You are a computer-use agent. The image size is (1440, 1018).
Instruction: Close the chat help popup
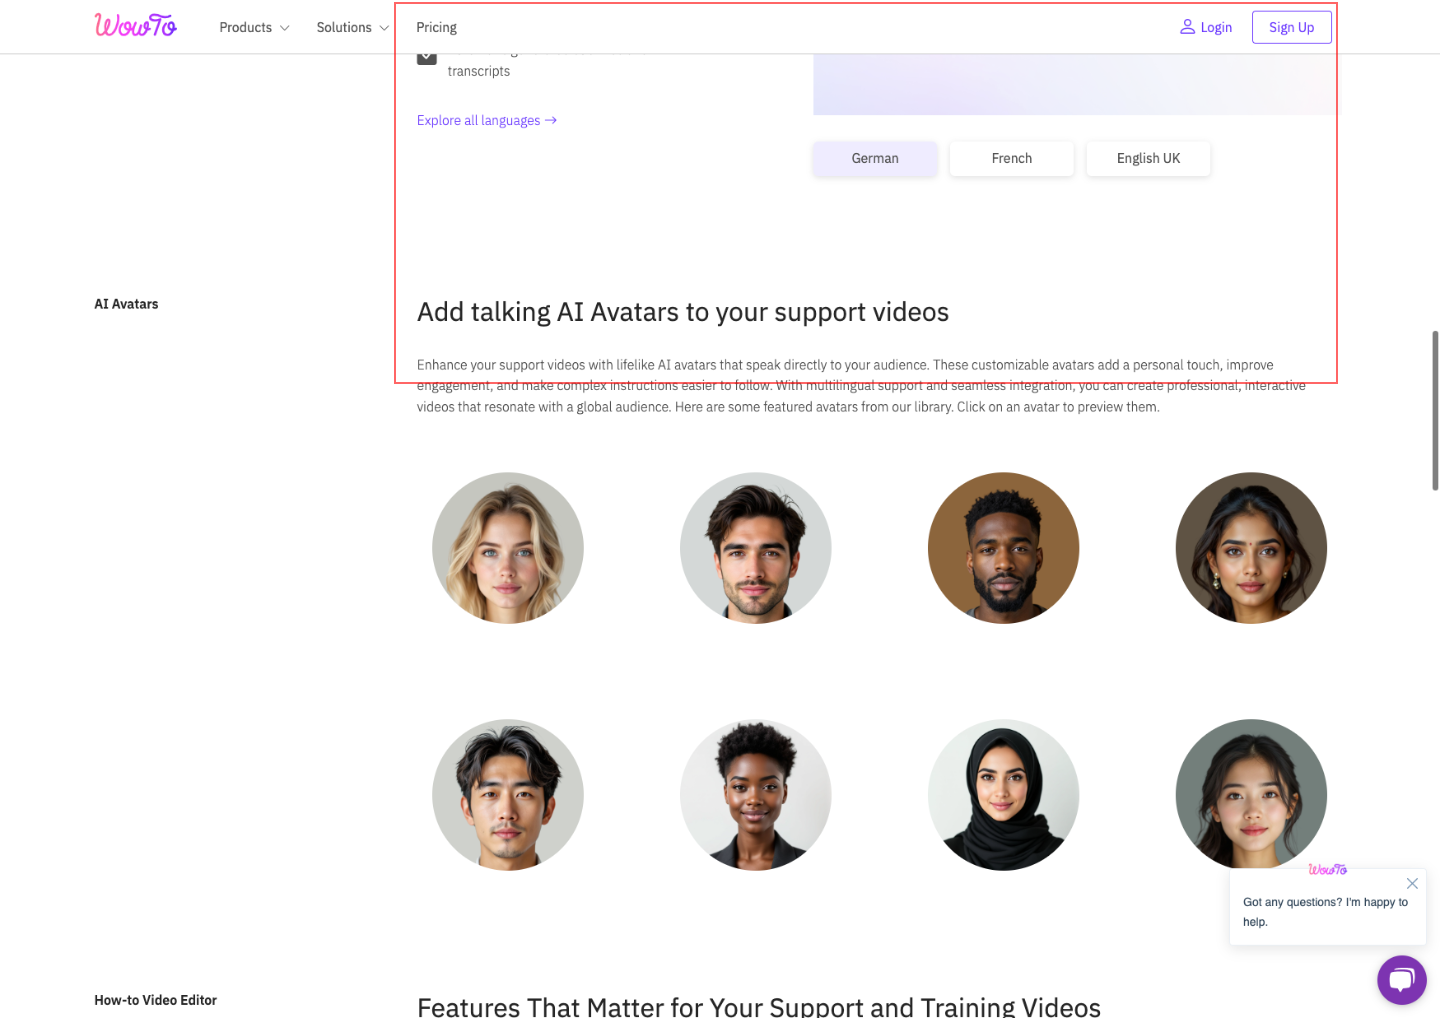tap(1412, 884)
